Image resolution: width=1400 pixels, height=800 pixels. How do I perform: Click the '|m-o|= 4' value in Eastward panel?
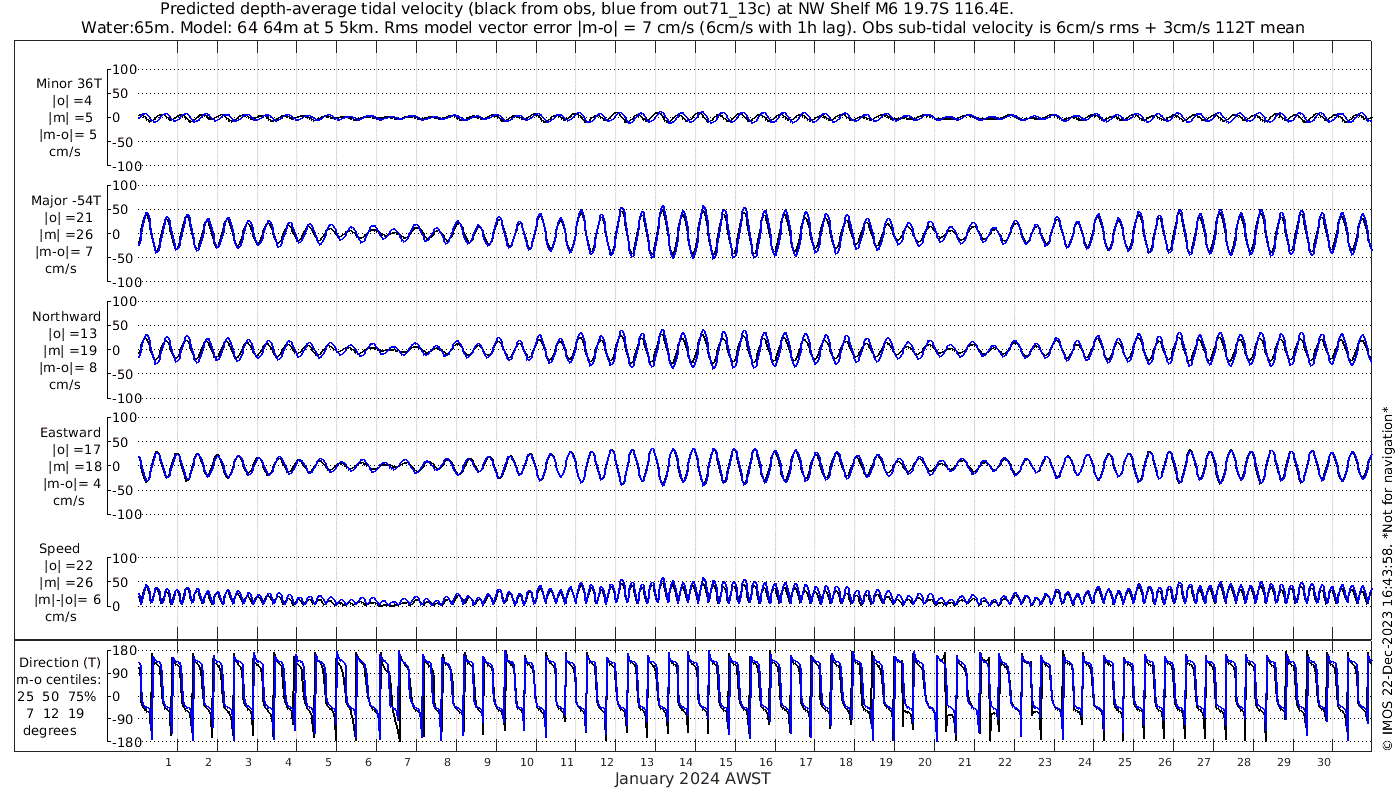(x=71, y=484)
